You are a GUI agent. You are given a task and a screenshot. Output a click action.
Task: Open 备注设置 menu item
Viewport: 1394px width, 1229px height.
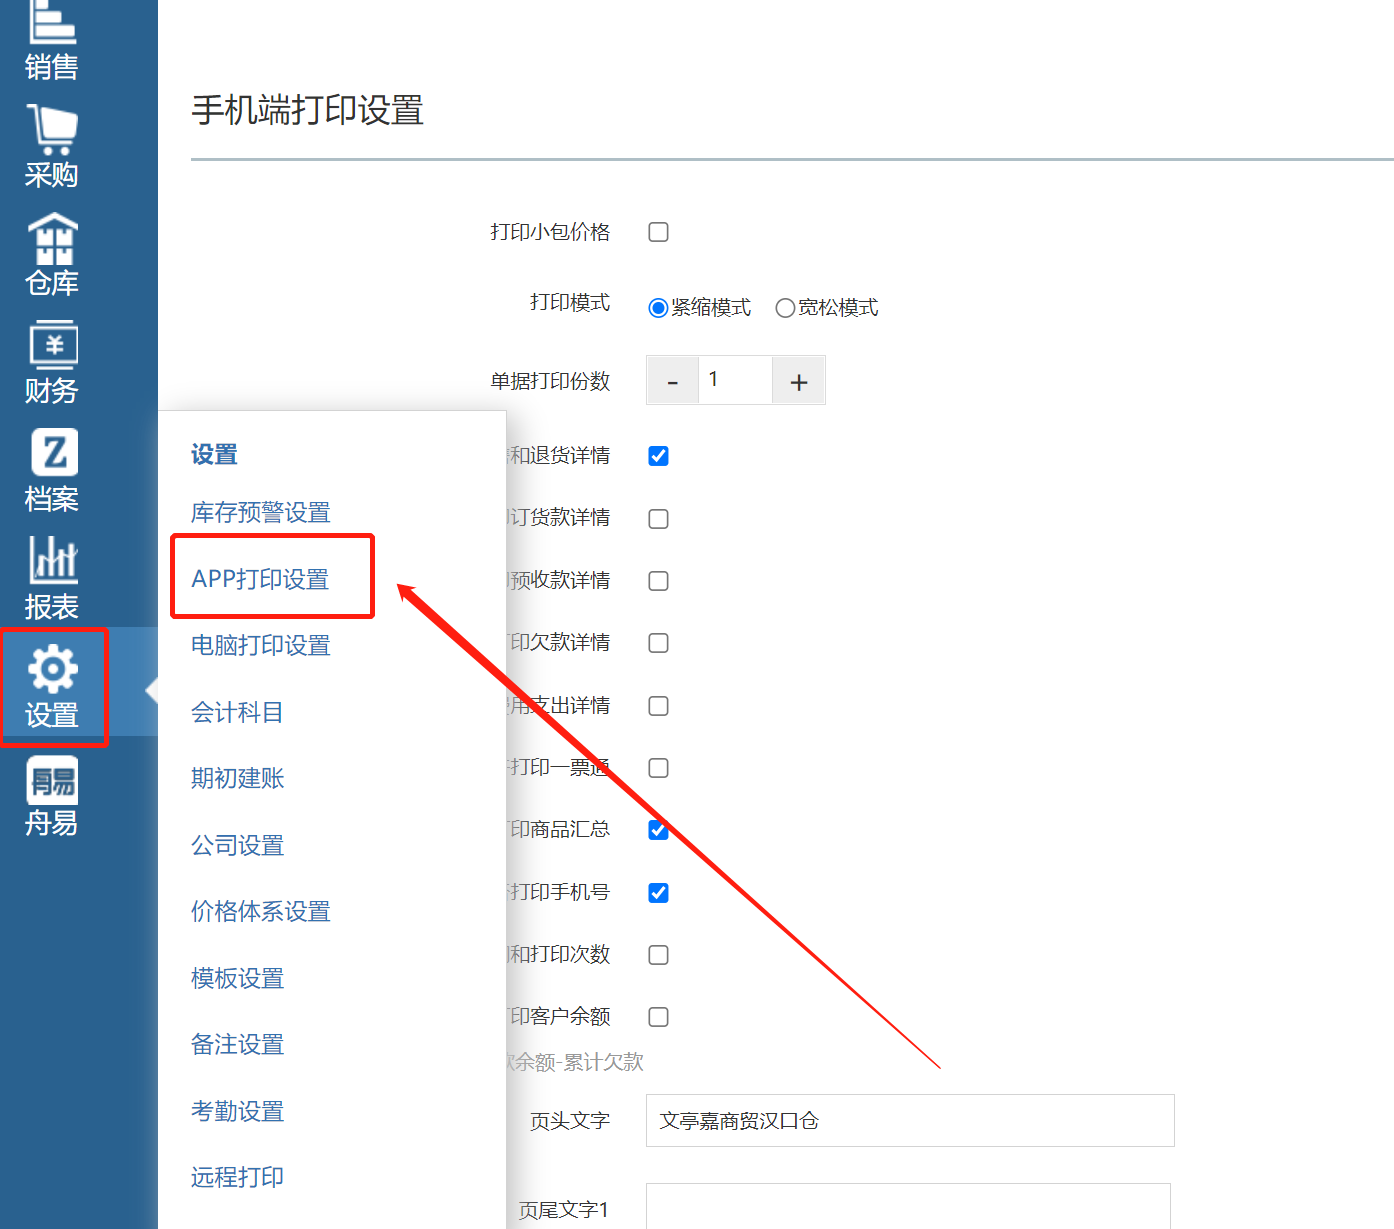click(237, 1045)
